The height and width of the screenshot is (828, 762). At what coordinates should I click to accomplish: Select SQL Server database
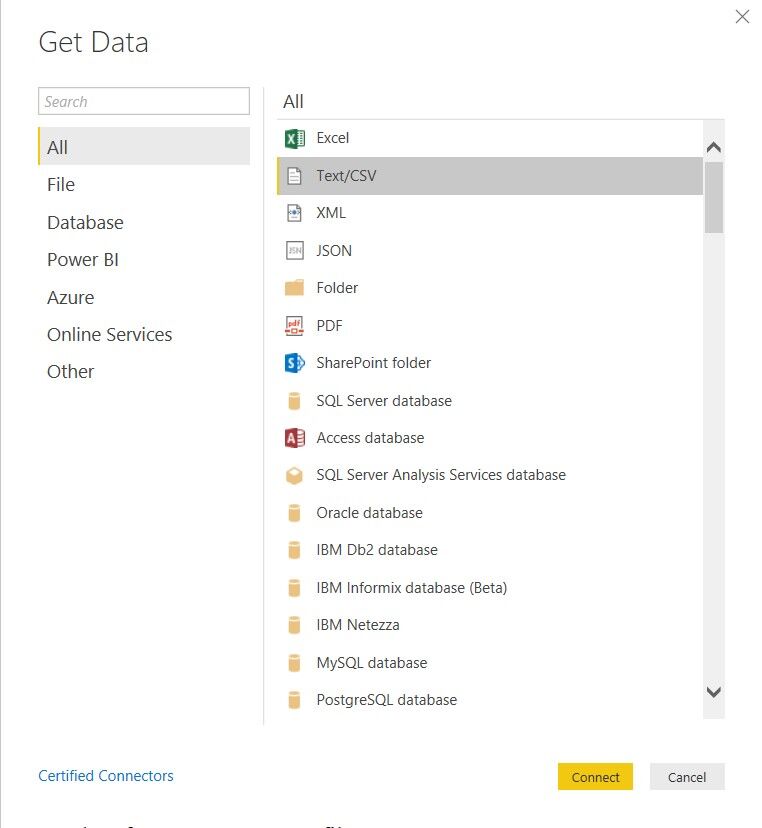click(x=386, y=399)
